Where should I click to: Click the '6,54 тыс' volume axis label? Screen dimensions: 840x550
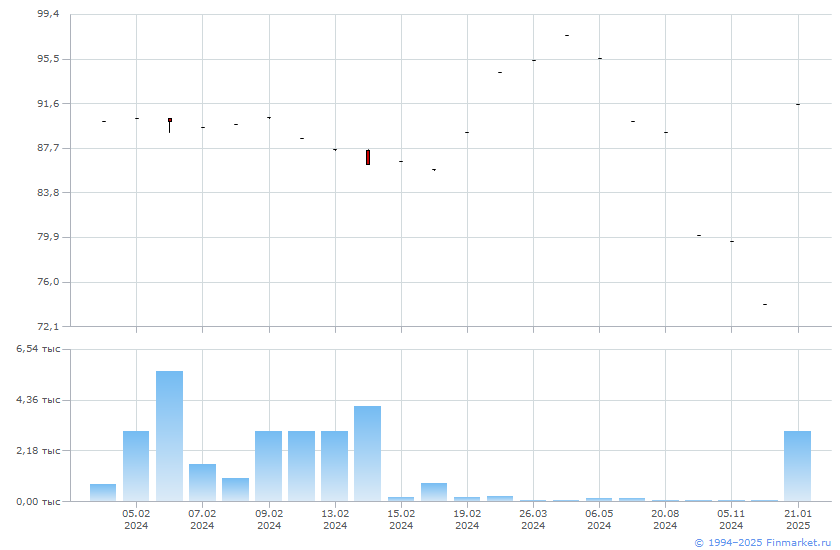(x=38, y=349)
